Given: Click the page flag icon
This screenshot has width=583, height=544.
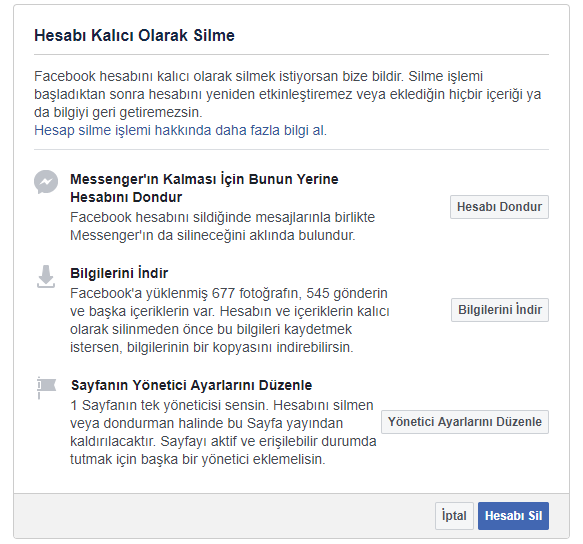Looking at the screenshot, I should (46, 387).
